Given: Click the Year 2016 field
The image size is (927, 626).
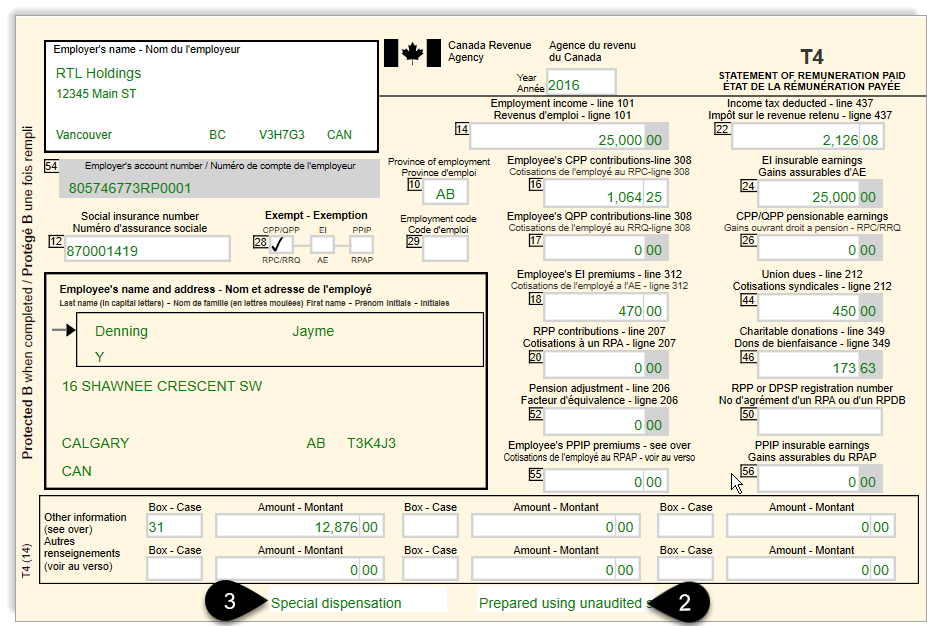Looking at the screenshot, I should click(x=580, y=81).
